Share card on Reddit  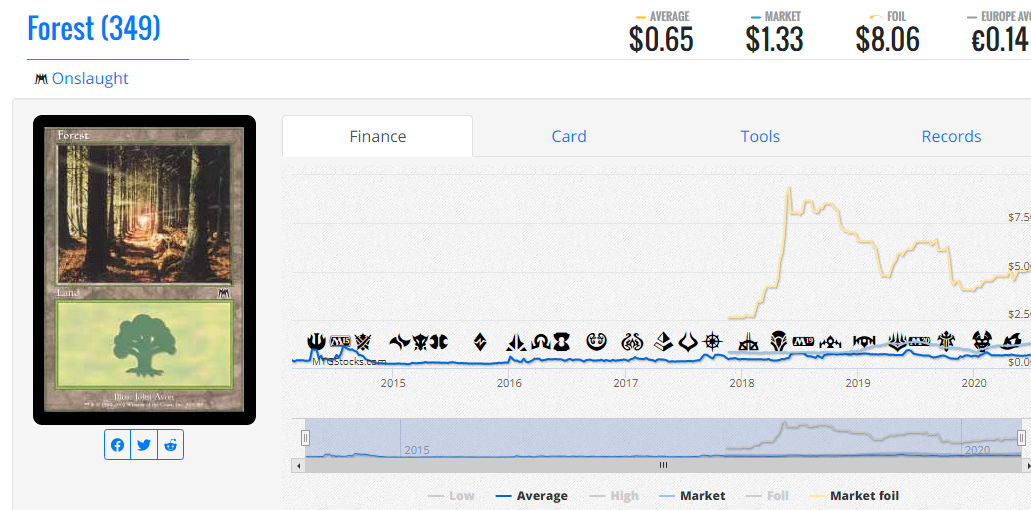coord(171,445)
